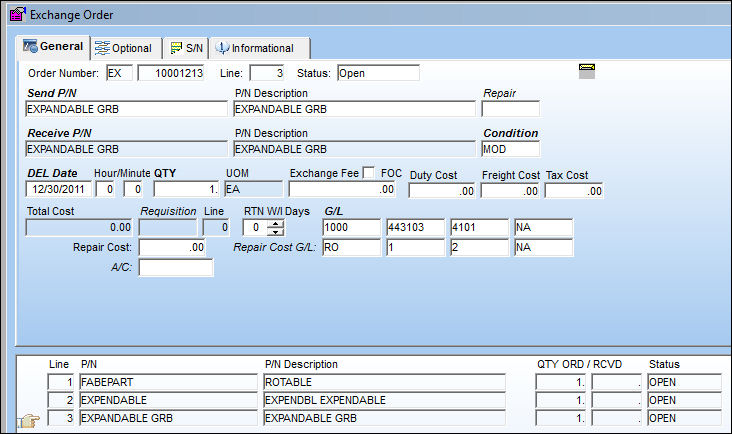Click the G/L field 1000
This screenshot has width=732, height=434.
click(x=352, y=228)
